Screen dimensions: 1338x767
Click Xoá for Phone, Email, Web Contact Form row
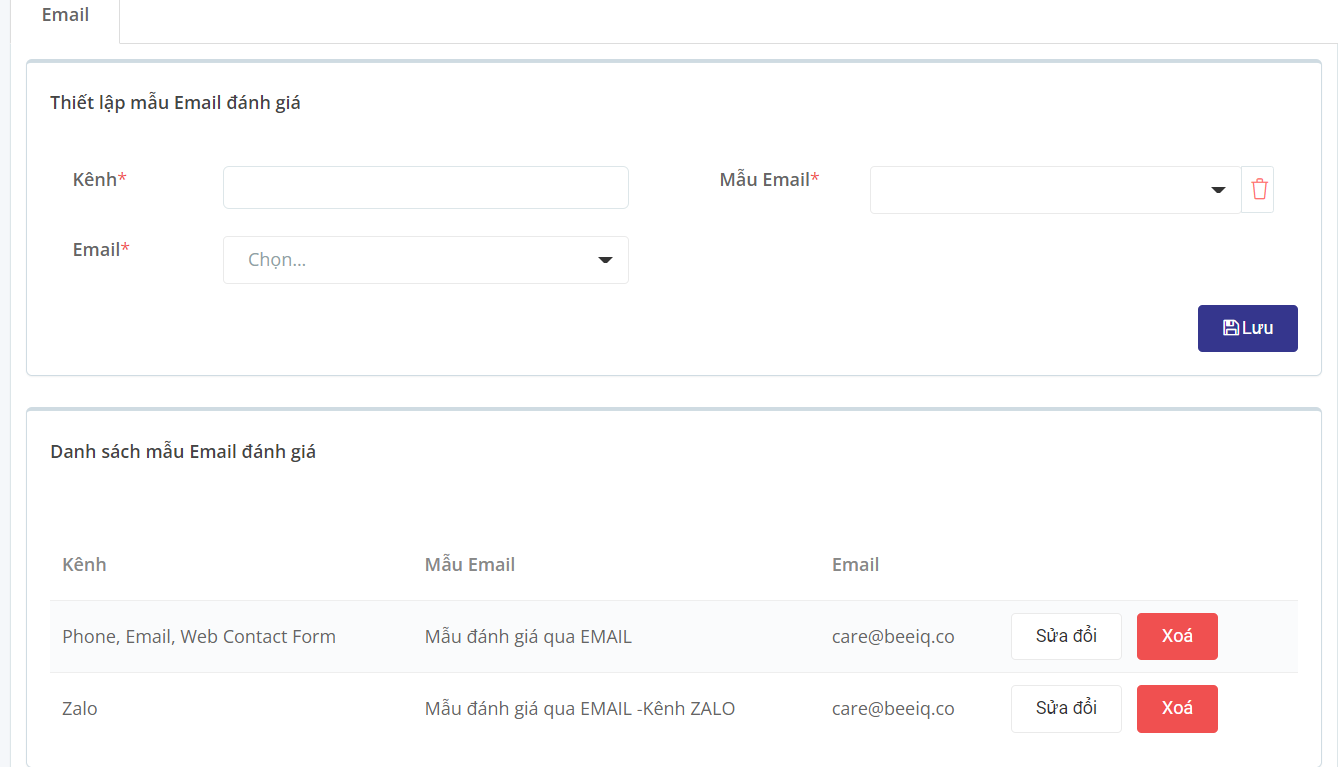point(1177,636)
